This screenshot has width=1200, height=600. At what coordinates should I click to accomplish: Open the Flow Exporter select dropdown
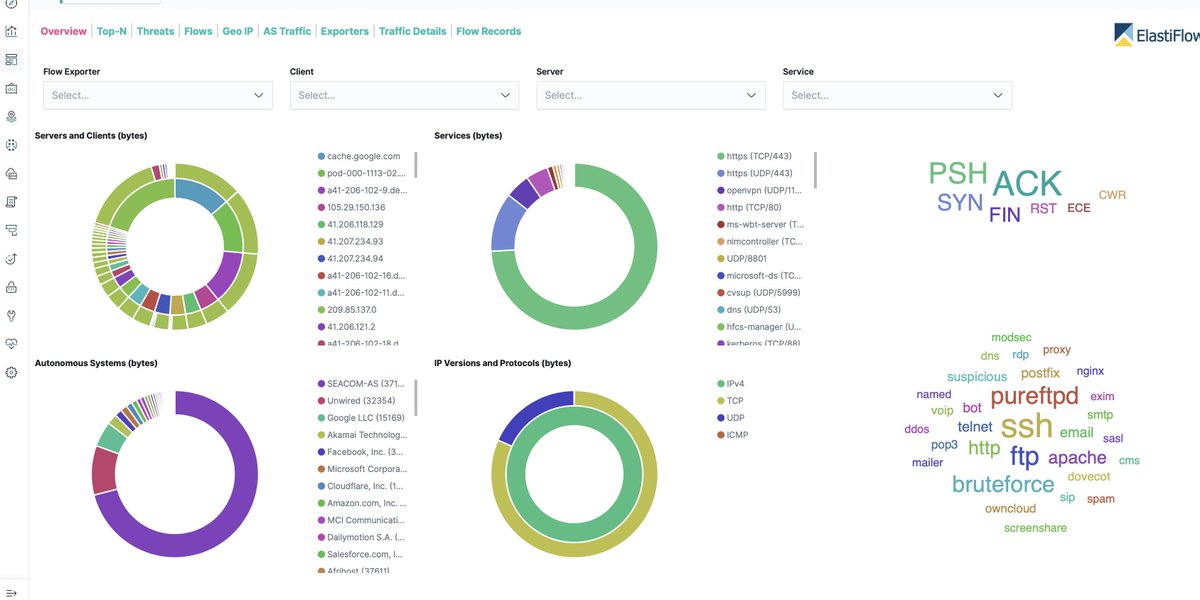click(x=158, y=95)
